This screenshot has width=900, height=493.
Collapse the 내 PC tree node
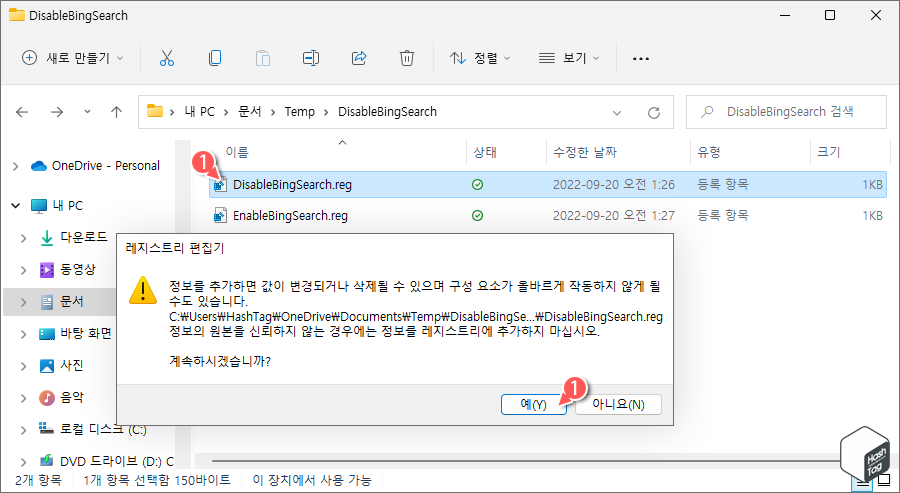pyautogui.click(x=15, y=205)
